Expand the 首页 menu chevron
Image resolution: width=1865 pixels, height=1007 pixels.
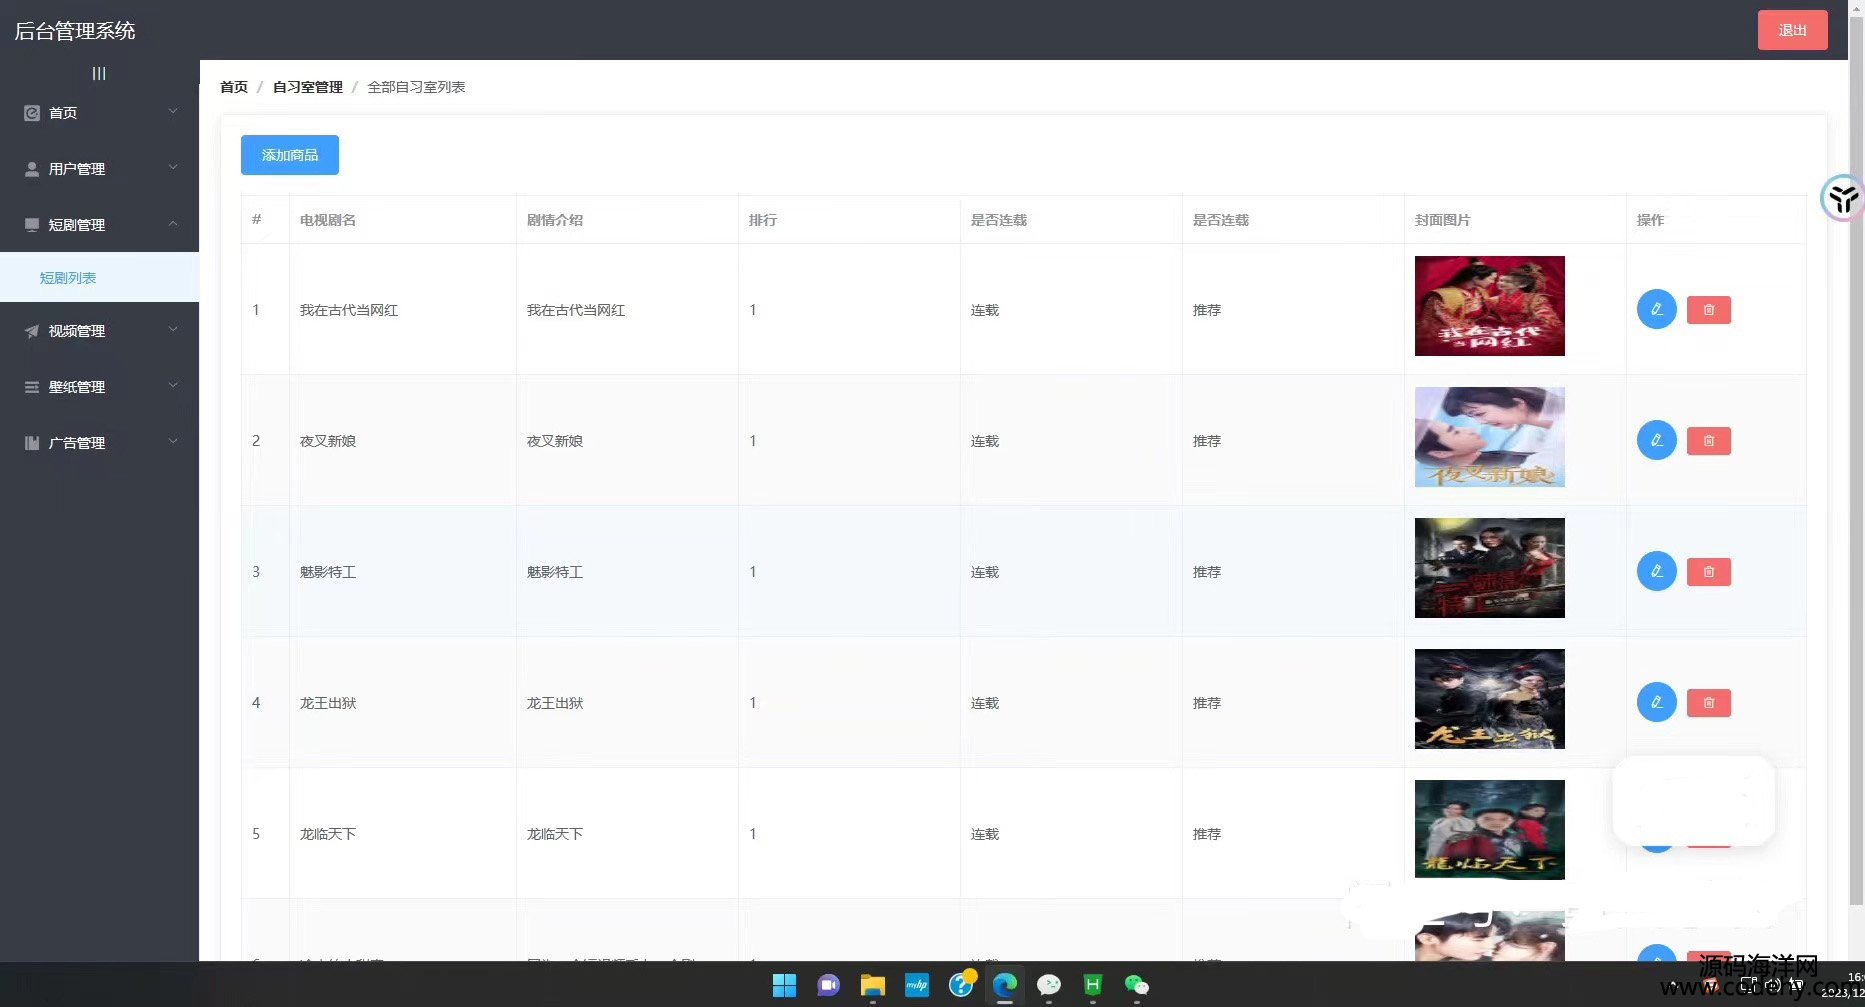173,111
